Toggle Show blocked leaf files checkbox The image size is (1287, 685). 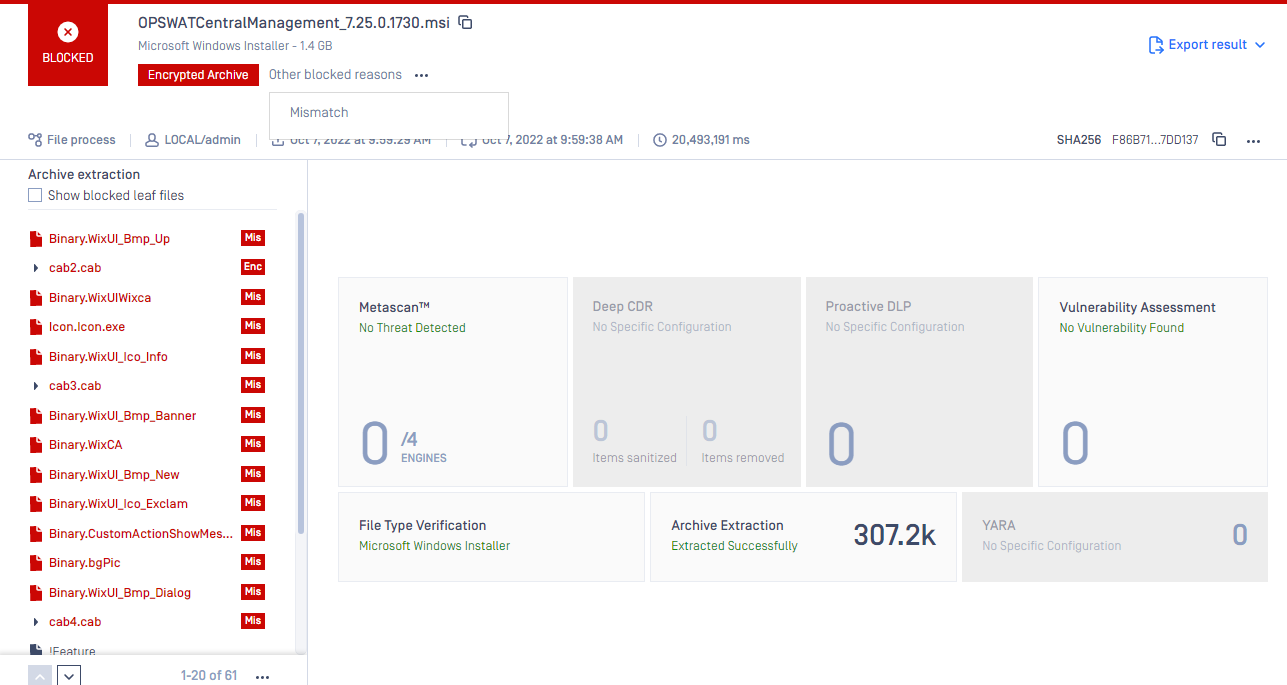(35, 195)
